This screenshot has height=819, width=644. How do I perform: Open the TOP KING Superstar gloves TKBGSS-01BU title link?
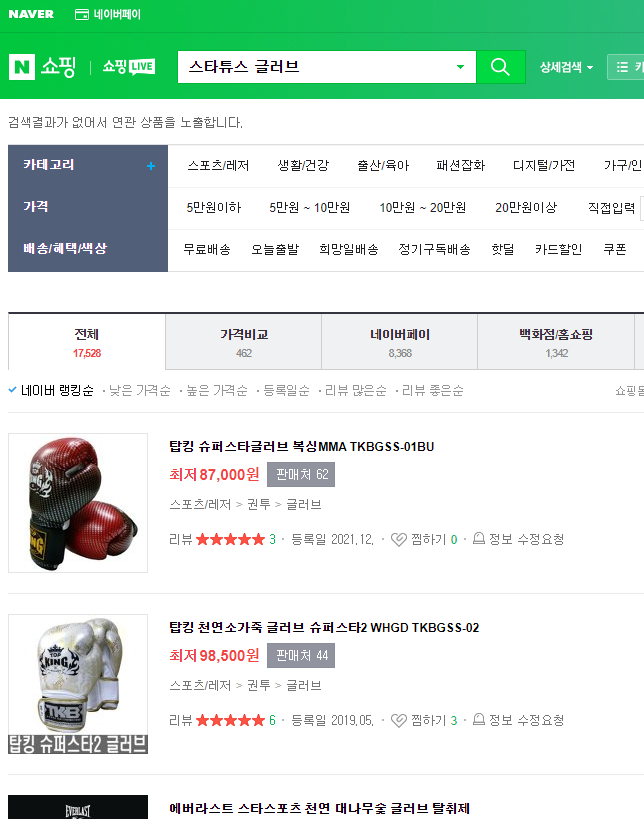tap(301, 447)
